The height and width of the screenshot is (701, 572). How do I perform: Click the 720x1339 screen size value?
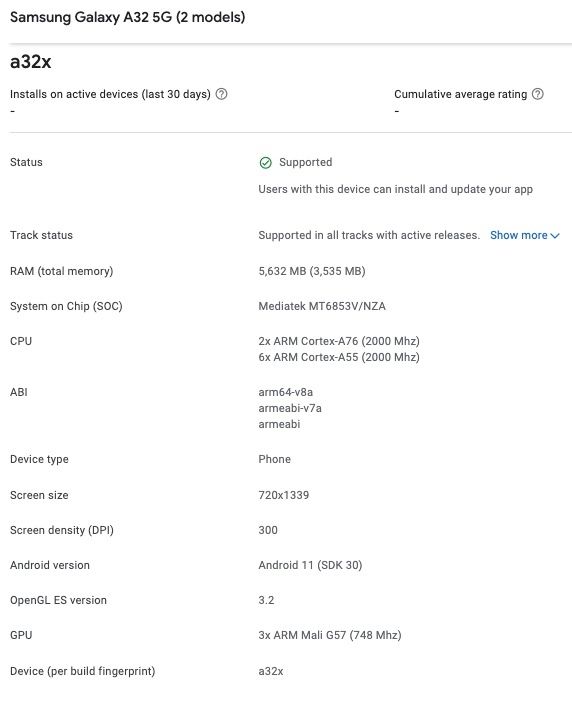point(284,495)
